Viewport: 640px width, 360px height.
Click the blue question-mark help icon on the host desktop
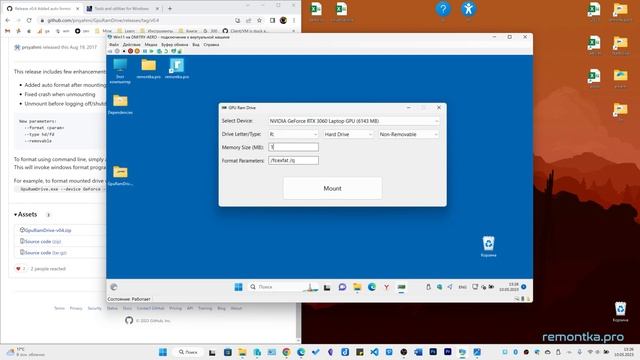click(x=443, y=9)
